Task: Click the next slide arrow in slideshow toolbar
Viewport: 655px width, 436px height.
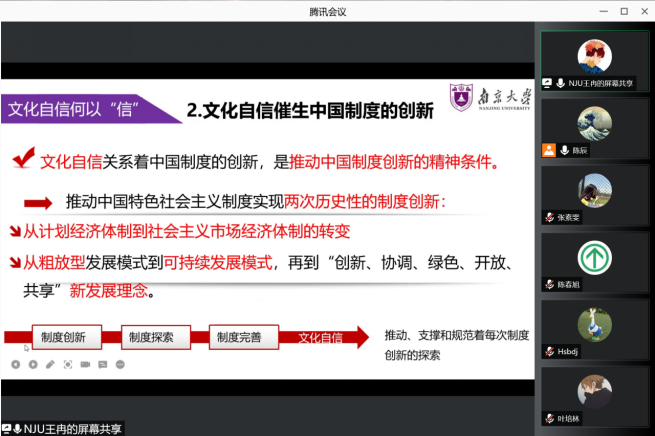Action: click(33, 364)
